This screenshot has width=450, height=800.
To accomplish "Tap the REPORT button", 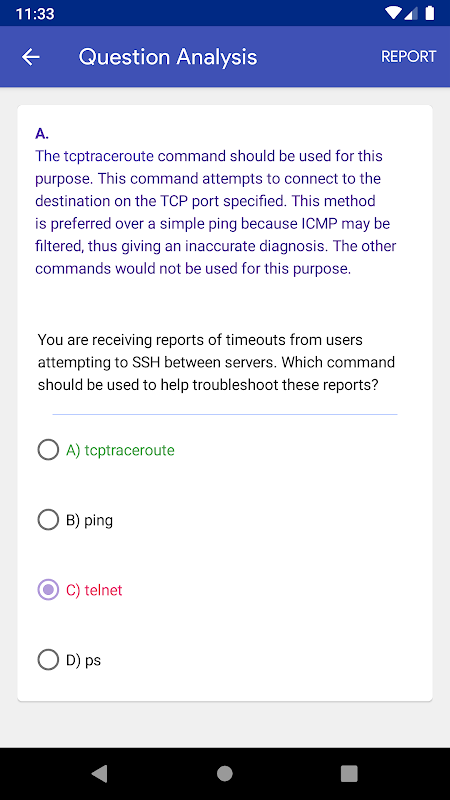I will tap(409, 56).
